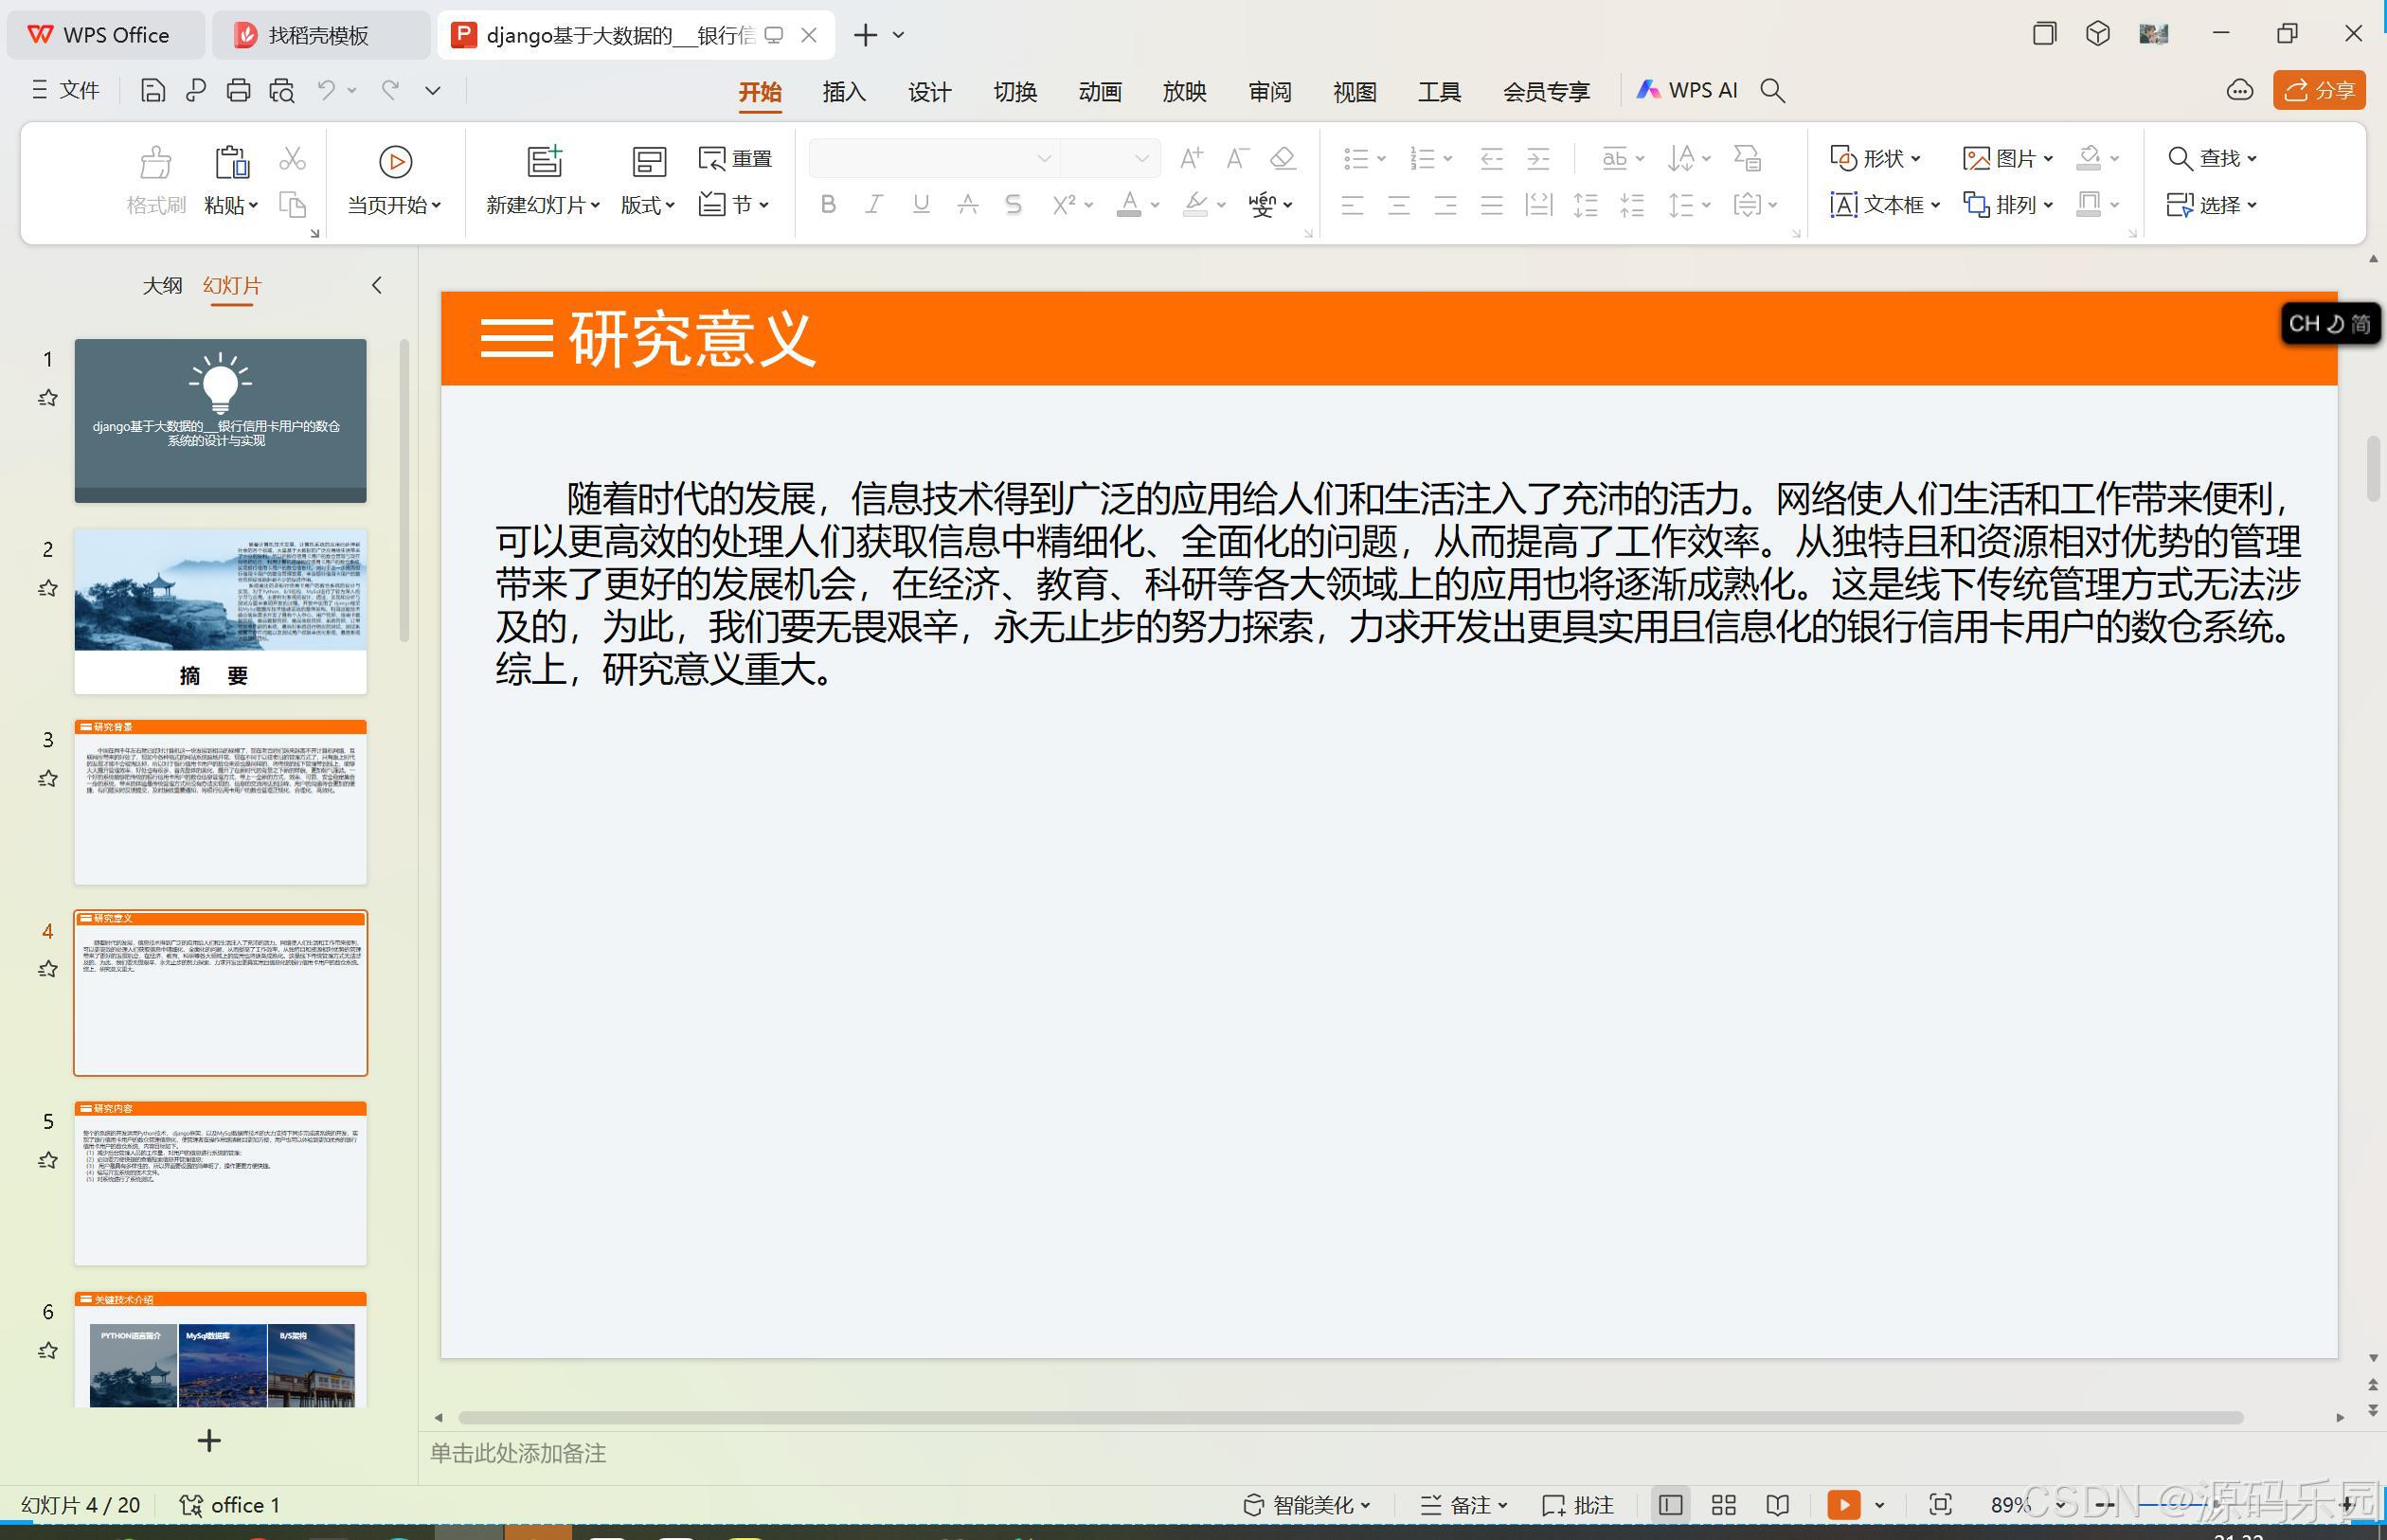Viewport: 2387px width, 1540px height.
Task: Open the Shapes (形状) tool
Action: 1878,158
